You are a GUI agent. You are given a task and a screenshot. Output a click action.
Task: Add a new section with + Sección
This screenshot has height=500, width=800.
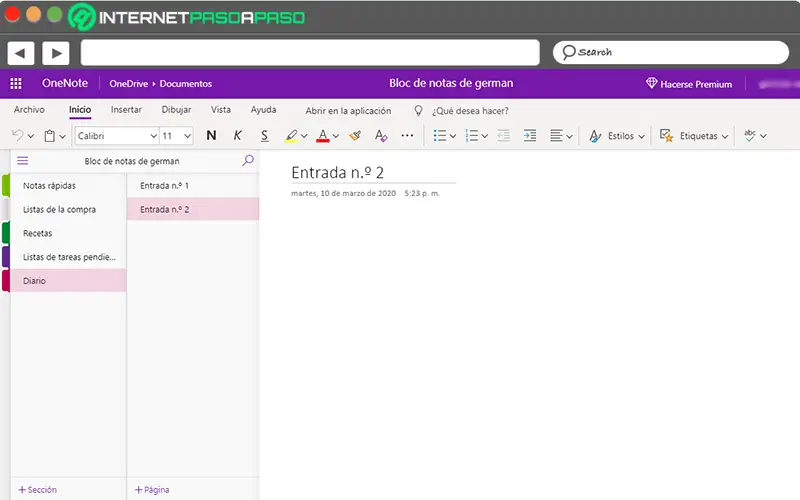pos(38,490)
